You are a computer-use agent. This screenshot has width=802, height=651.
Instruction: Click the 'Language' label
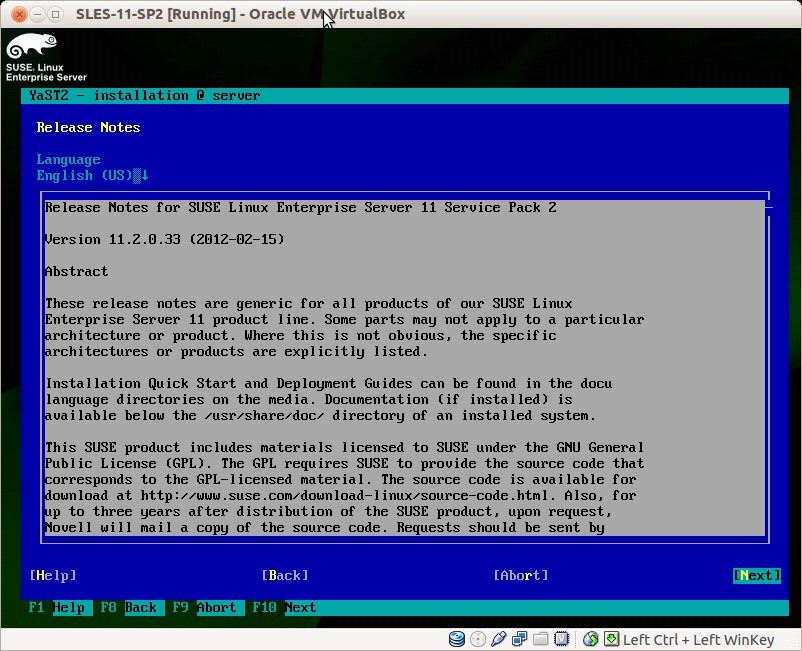(x=69, y=160)
